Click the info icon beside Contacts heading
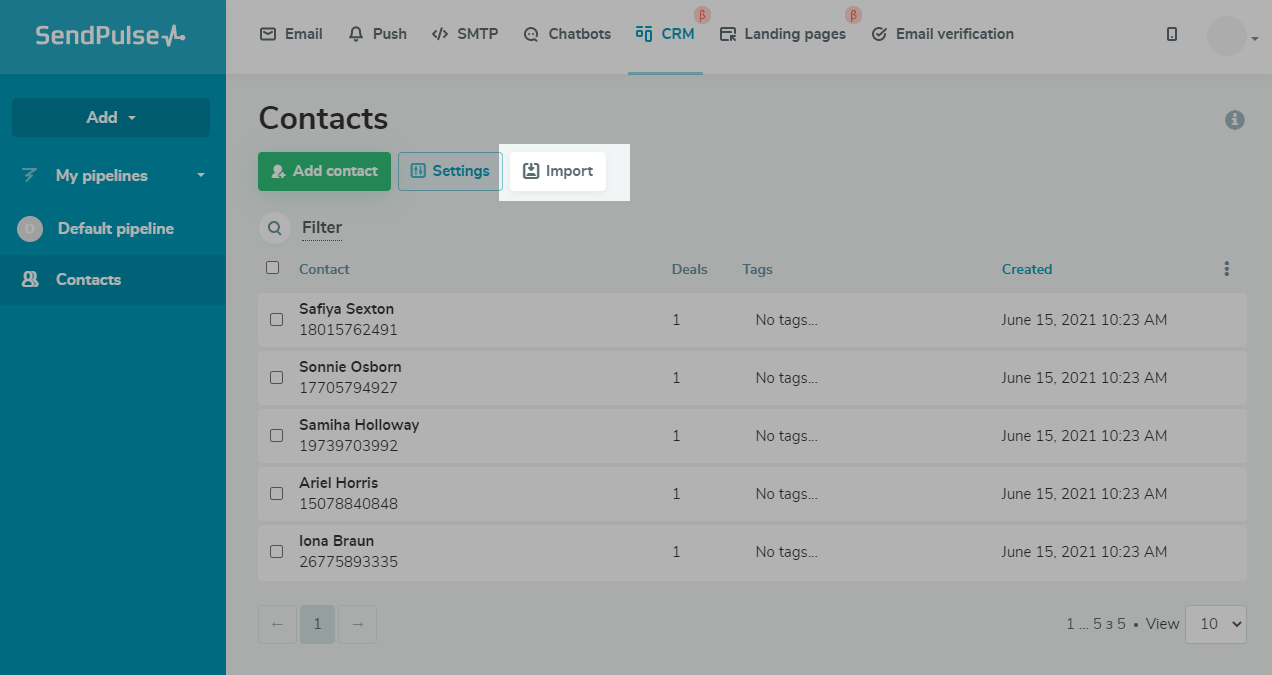Viewport: 1272px width, 675px height. (1235, 120)
